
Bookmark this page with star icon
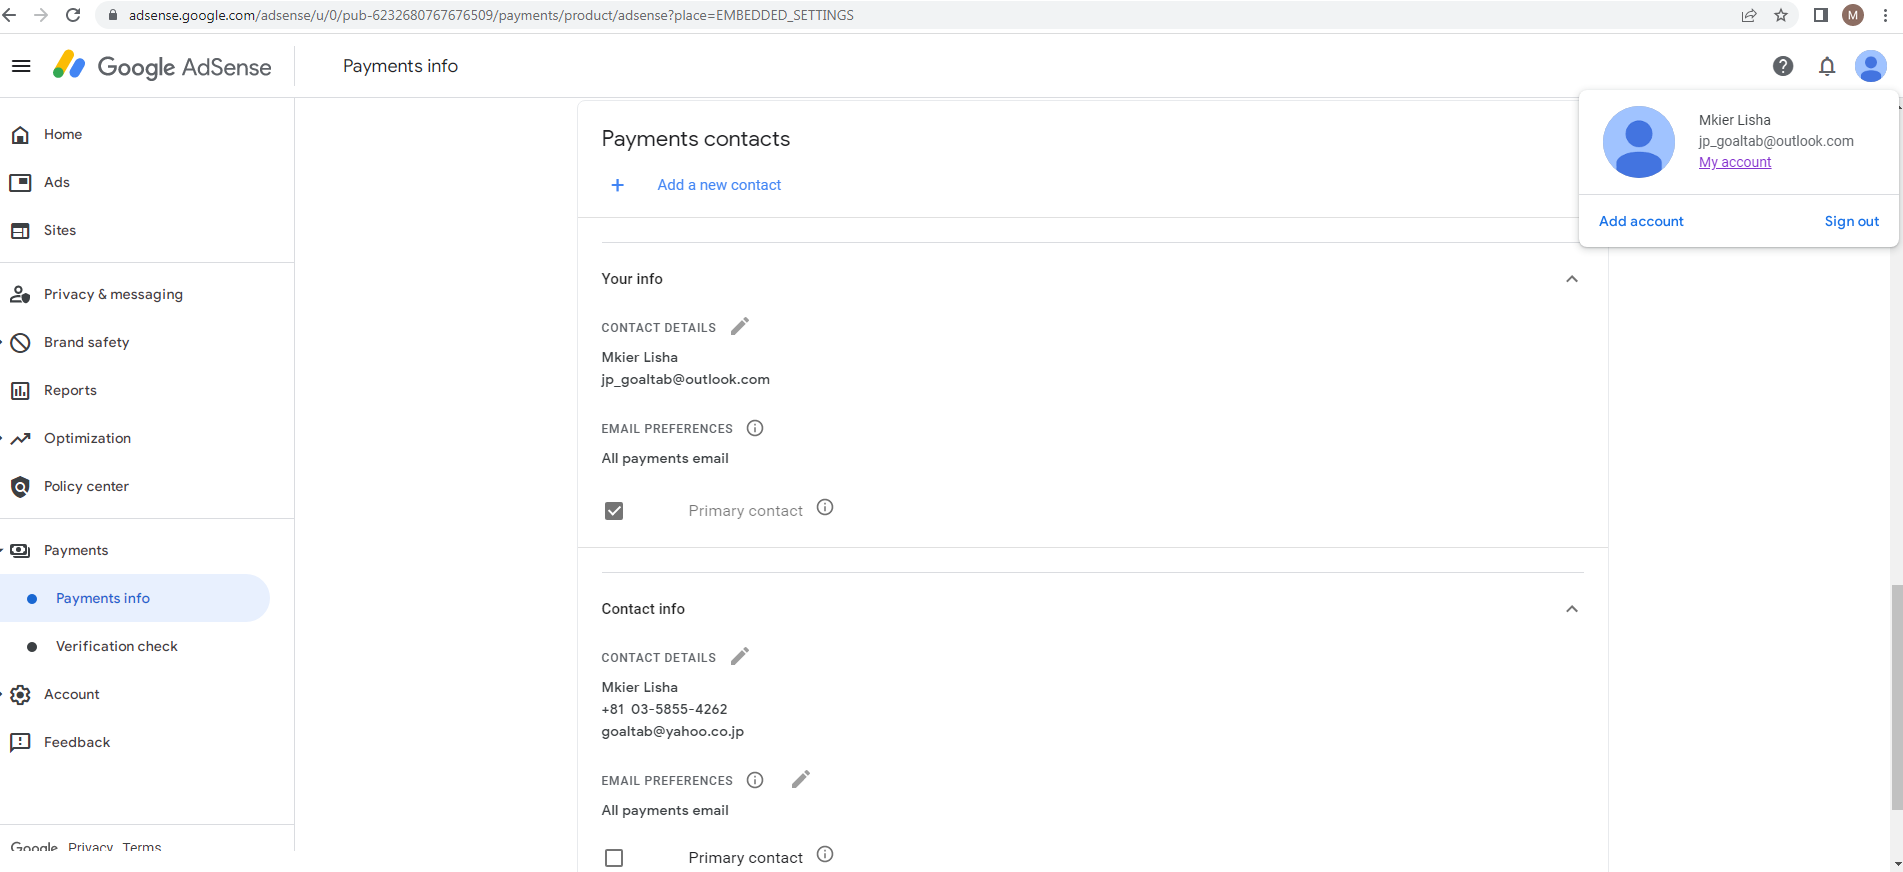(1781, 15)
